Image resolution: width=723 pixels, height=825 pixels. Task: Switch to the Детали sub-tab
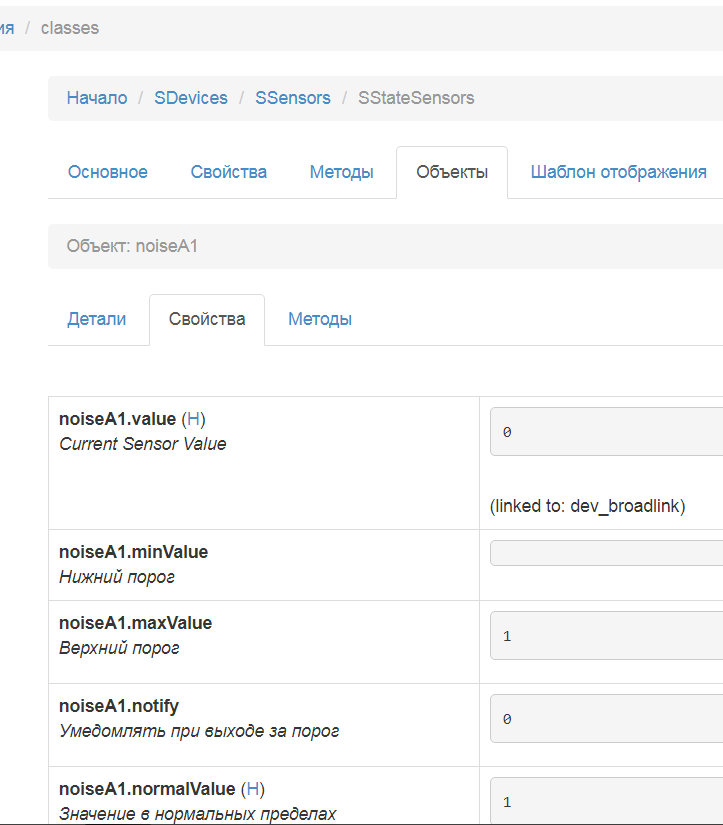click(97, 319)
